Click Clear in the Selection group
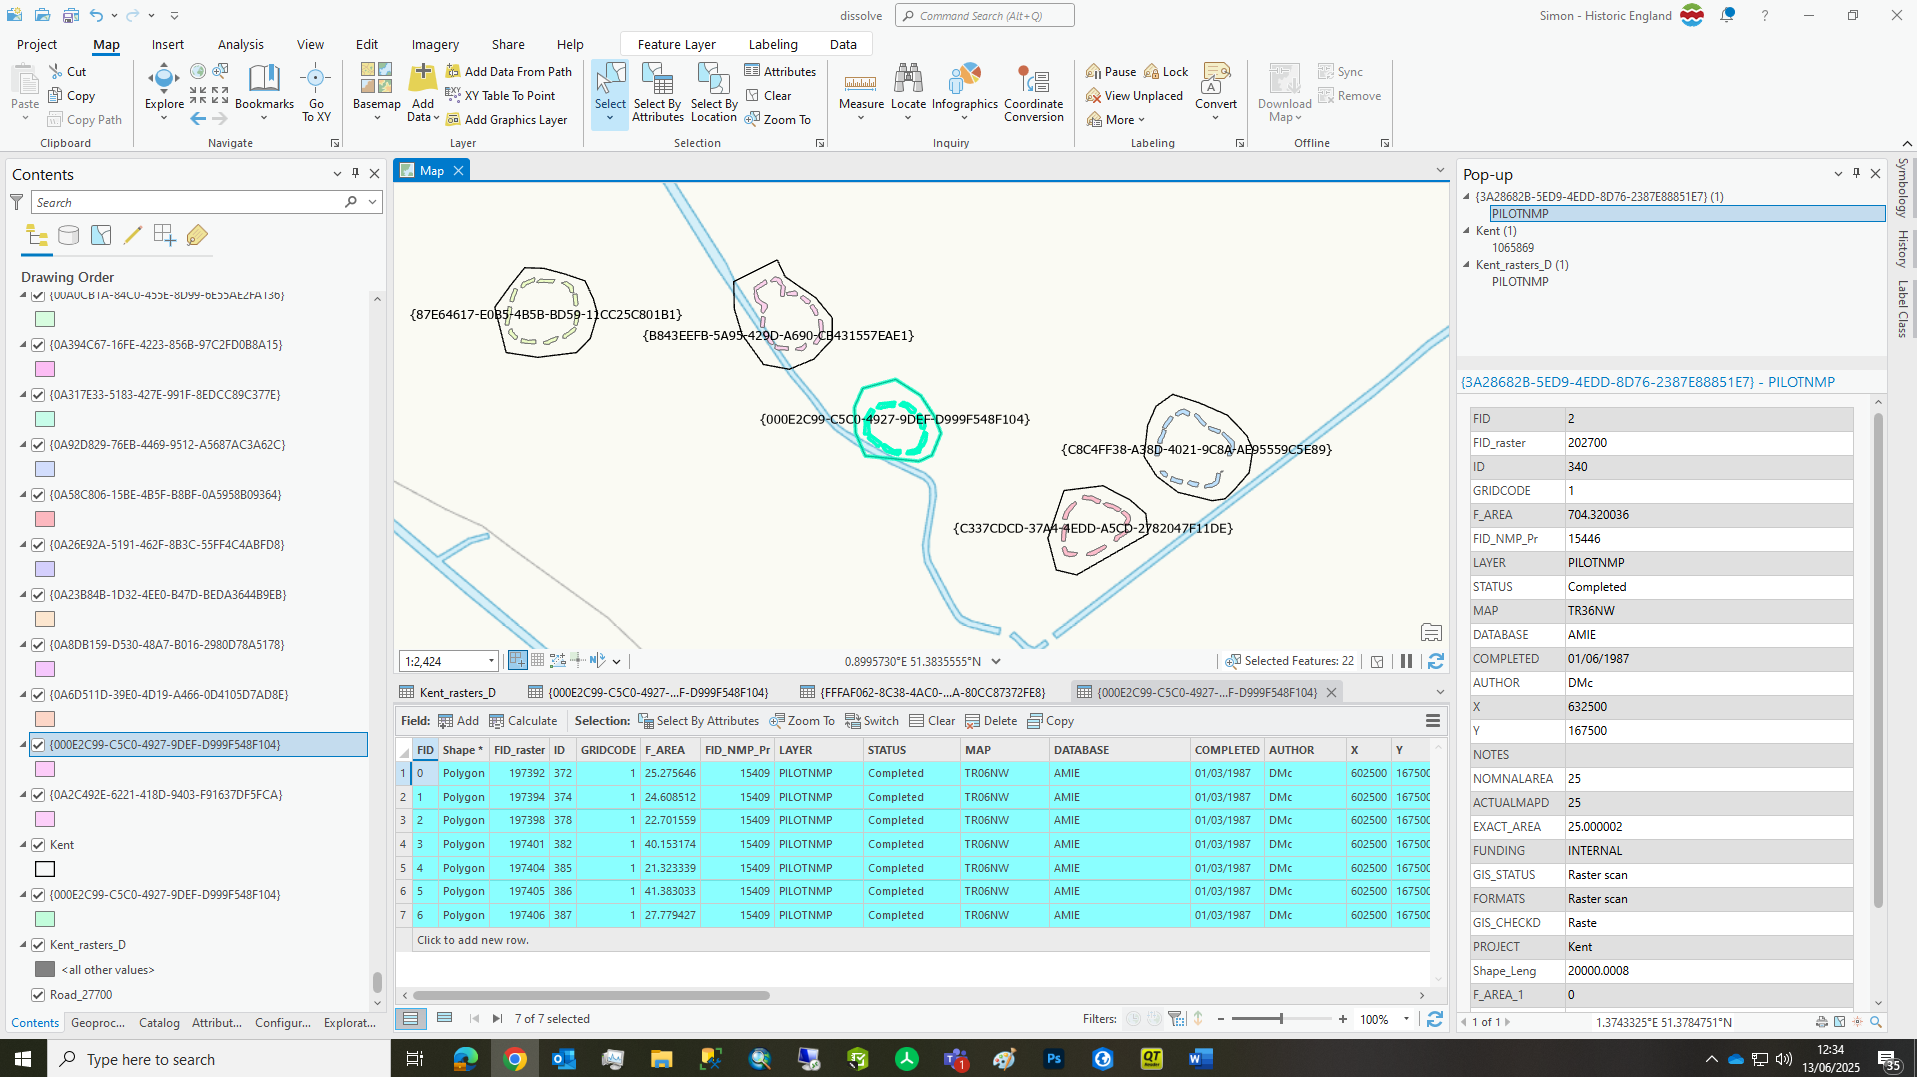The width and height of the screenshot is (1917, 1077). [772, 95]
